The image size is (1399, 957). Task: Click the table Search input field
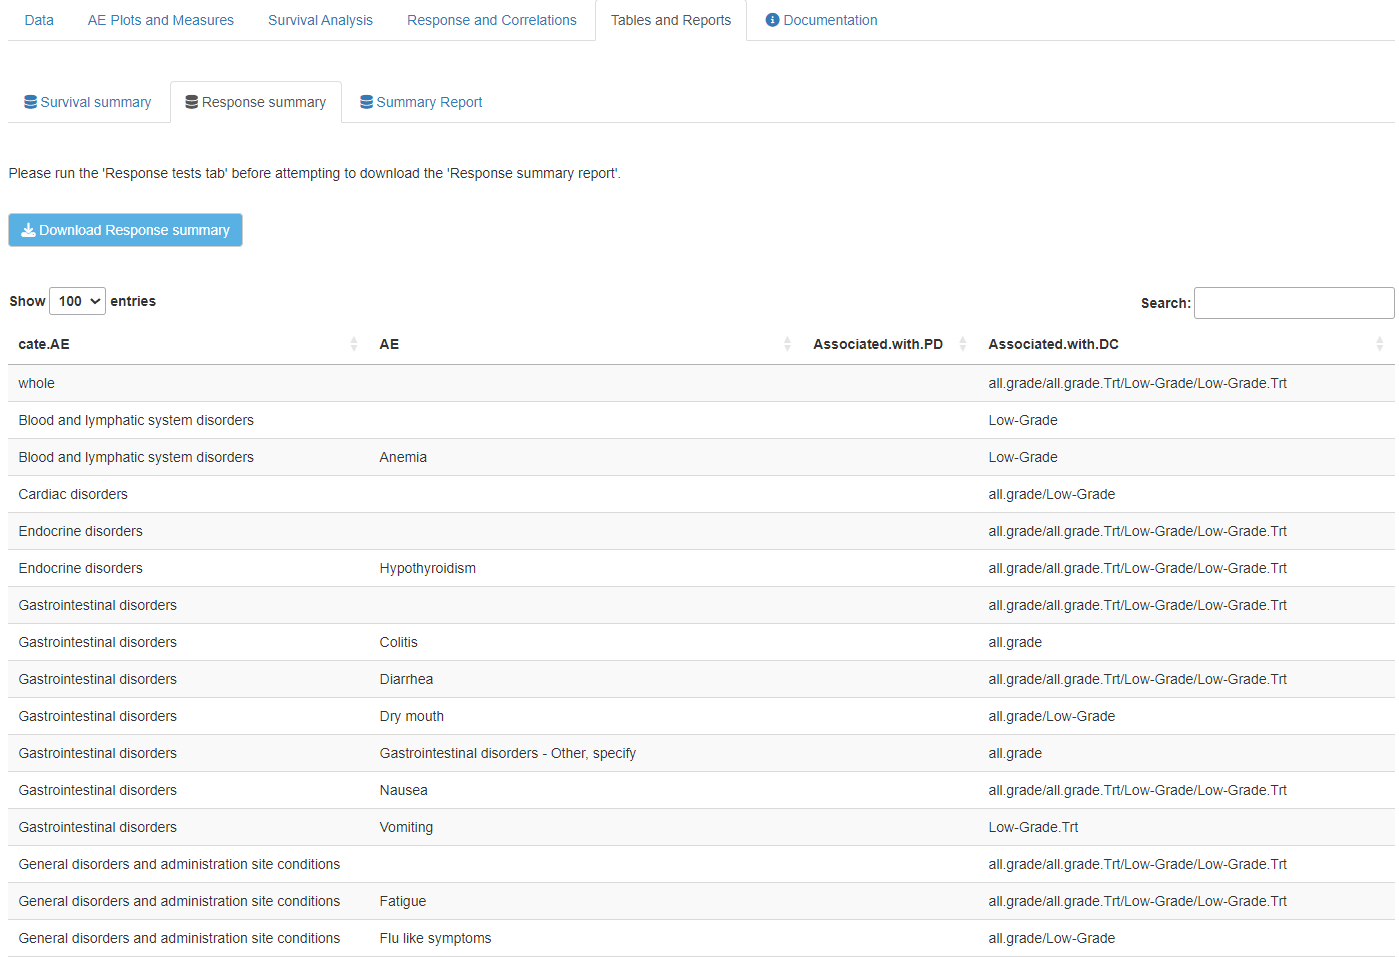point(1293,303)
